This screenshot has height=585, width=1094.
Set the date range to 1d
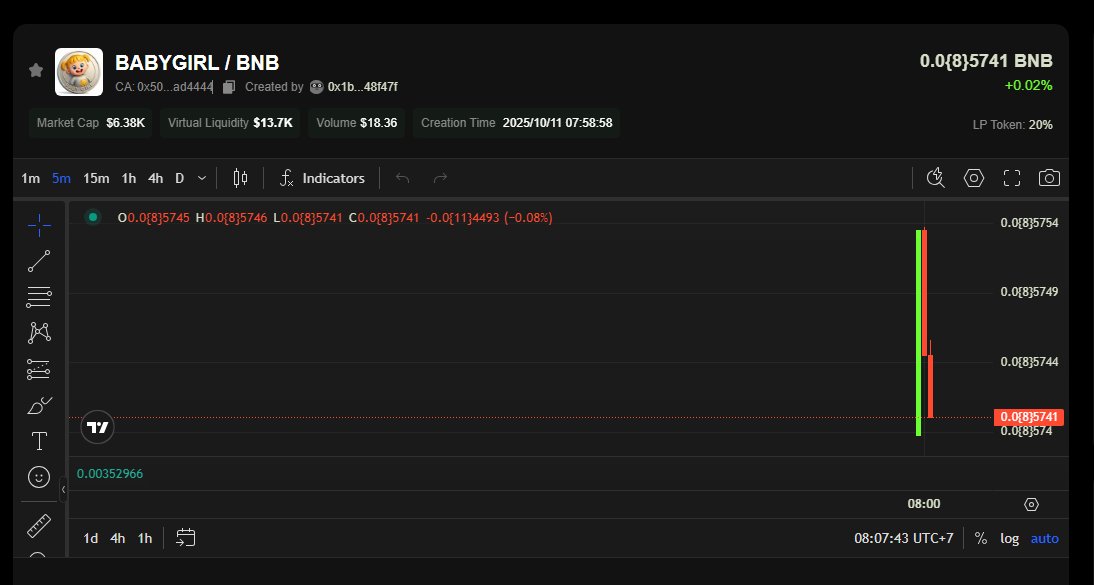tap(91, 538)
